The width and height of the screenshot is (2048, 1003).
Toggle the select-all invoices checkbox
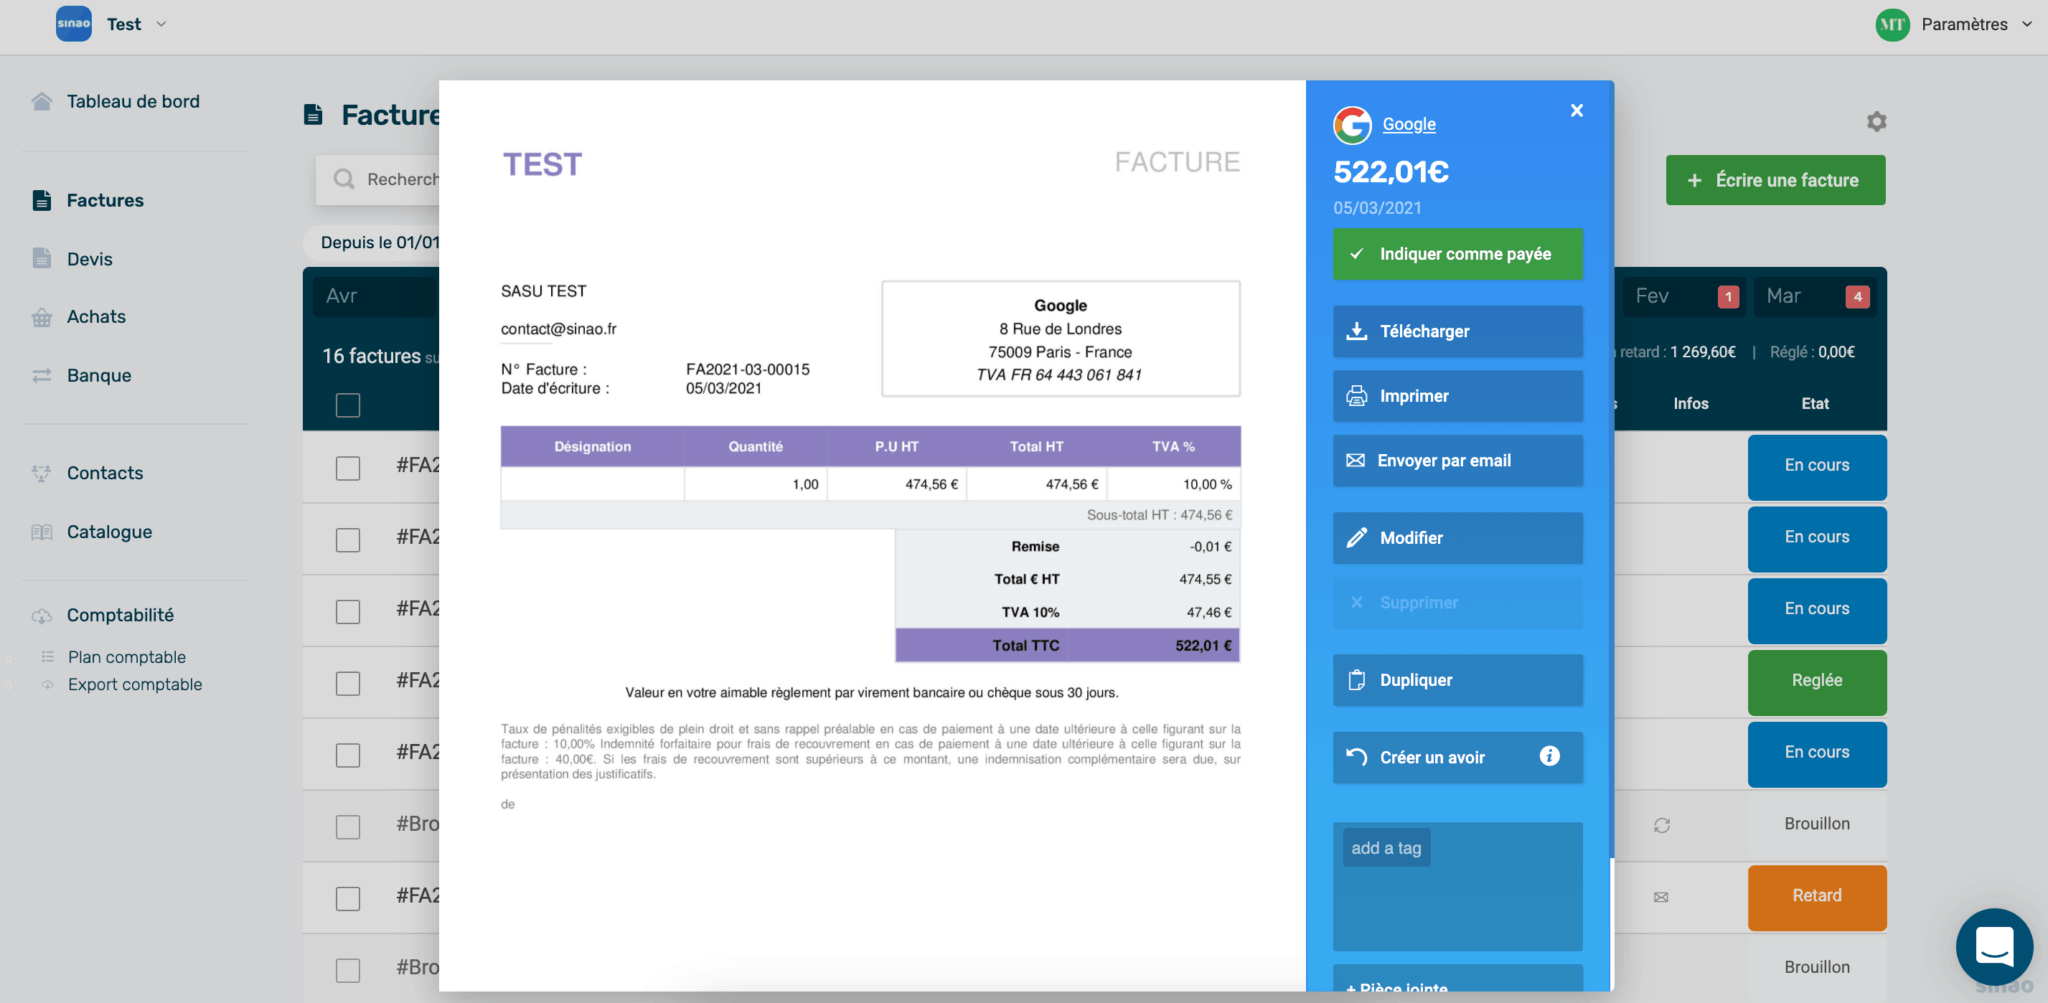pos(348,405)
